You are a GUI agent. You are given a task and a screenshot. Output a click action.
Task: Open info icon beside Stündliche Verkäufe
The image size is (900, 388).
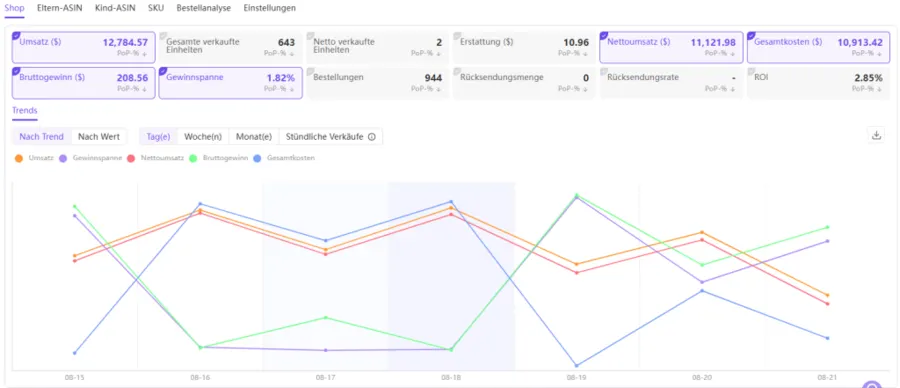pos(371,137)
